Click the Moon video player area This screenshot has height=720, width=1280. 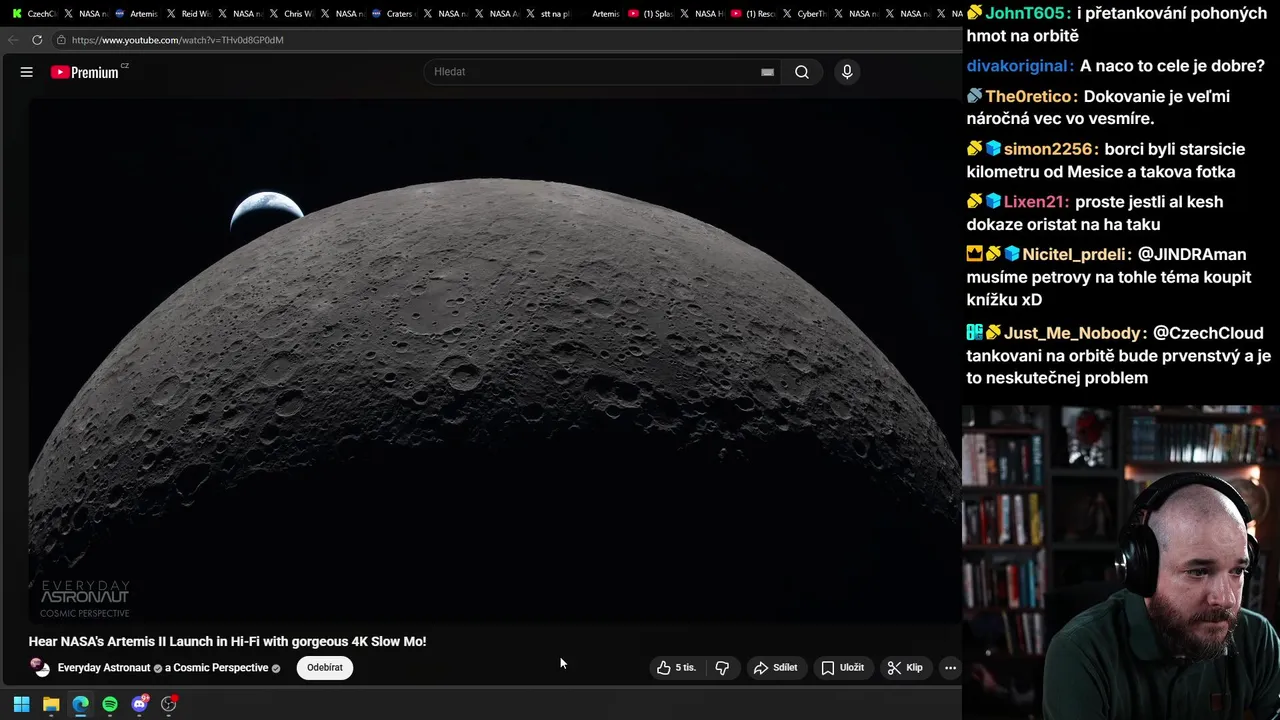click(495, 360)
